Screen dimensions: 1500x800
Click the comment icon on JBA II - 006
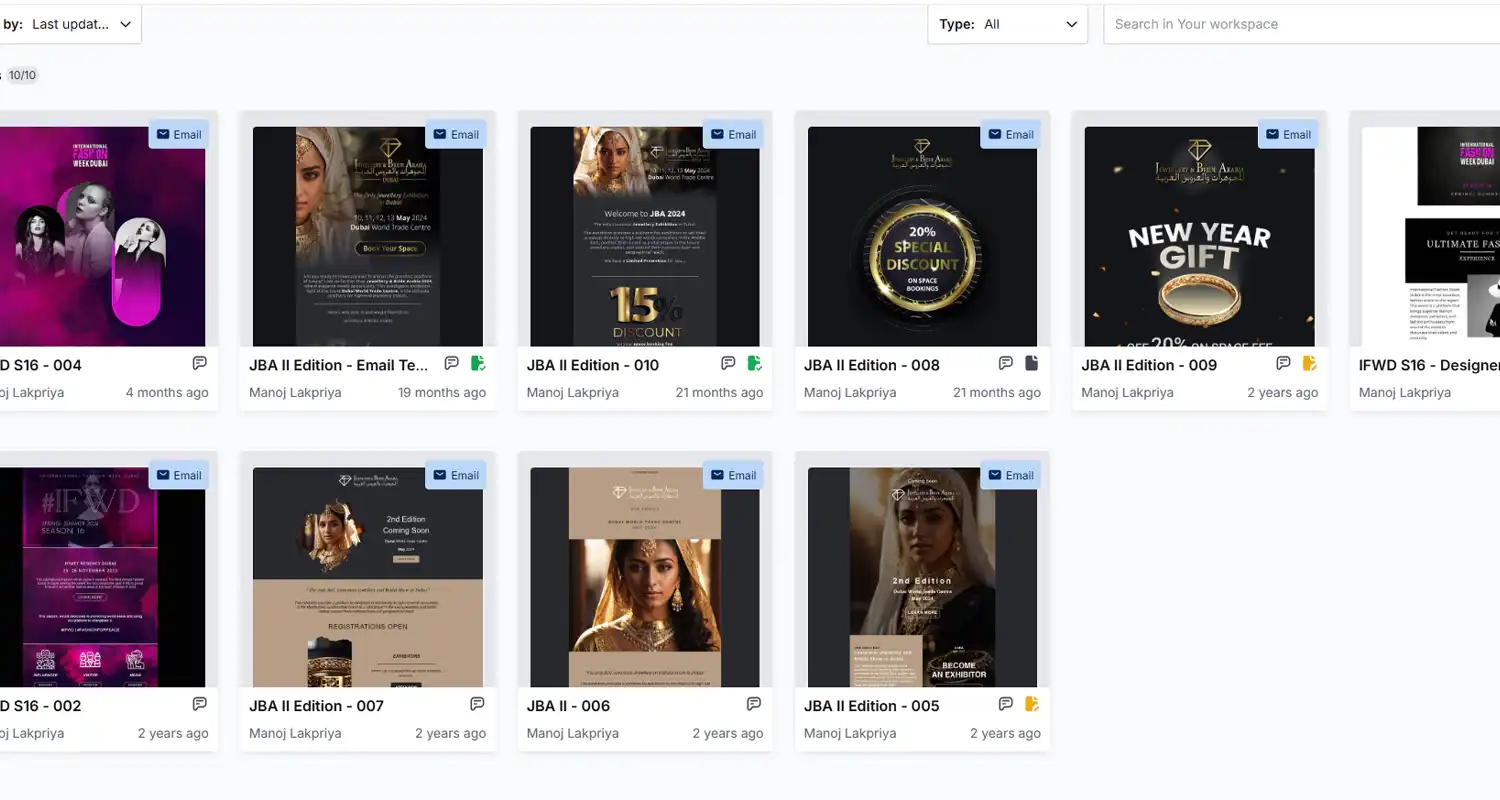tap(754, 703)
